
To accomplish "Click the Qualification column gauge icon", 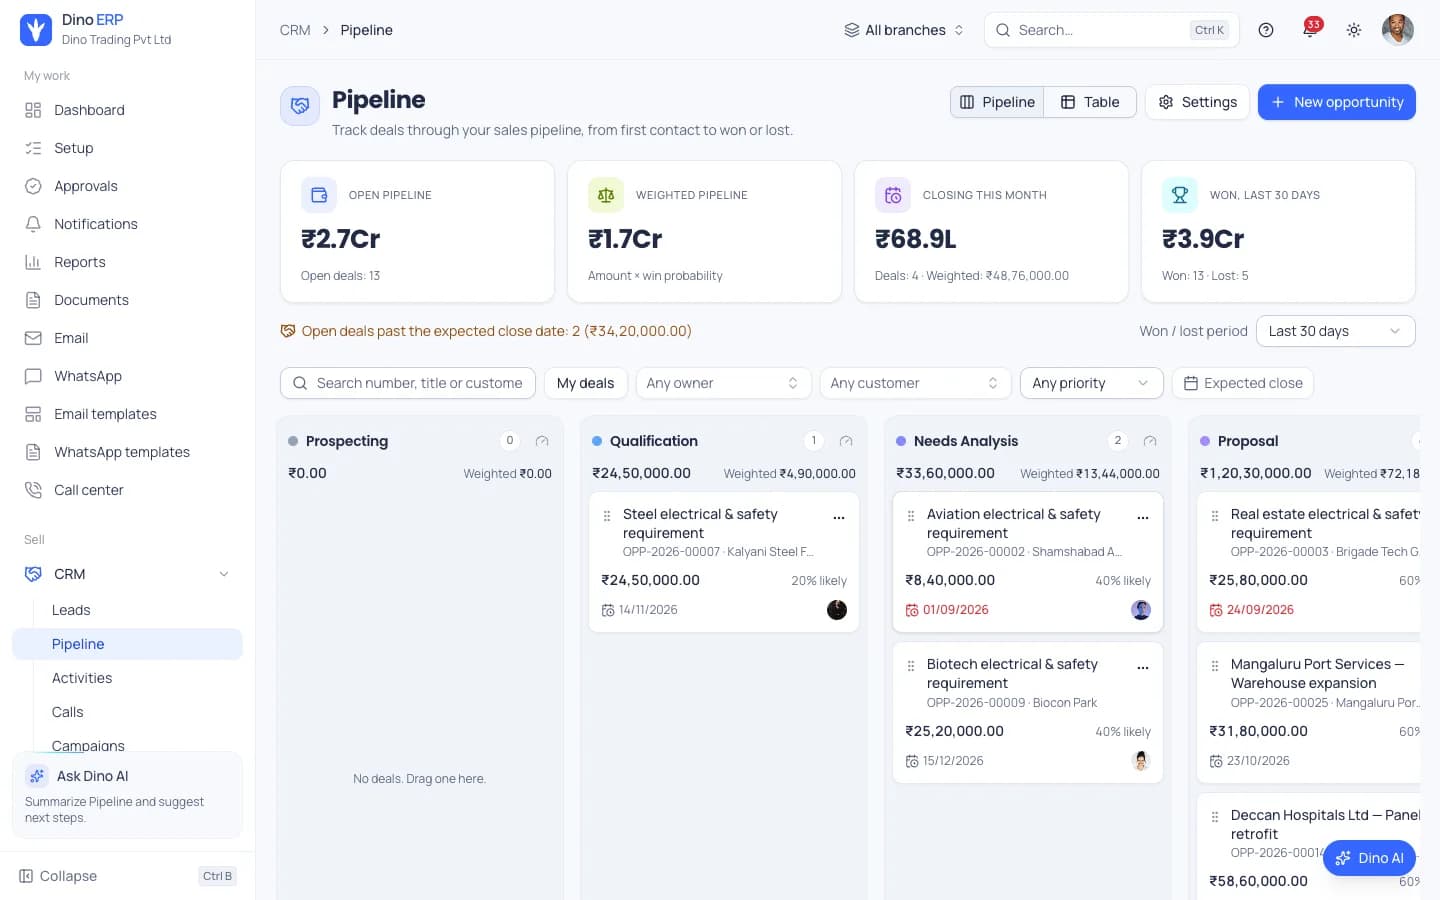I will click(x=846, y=441).
